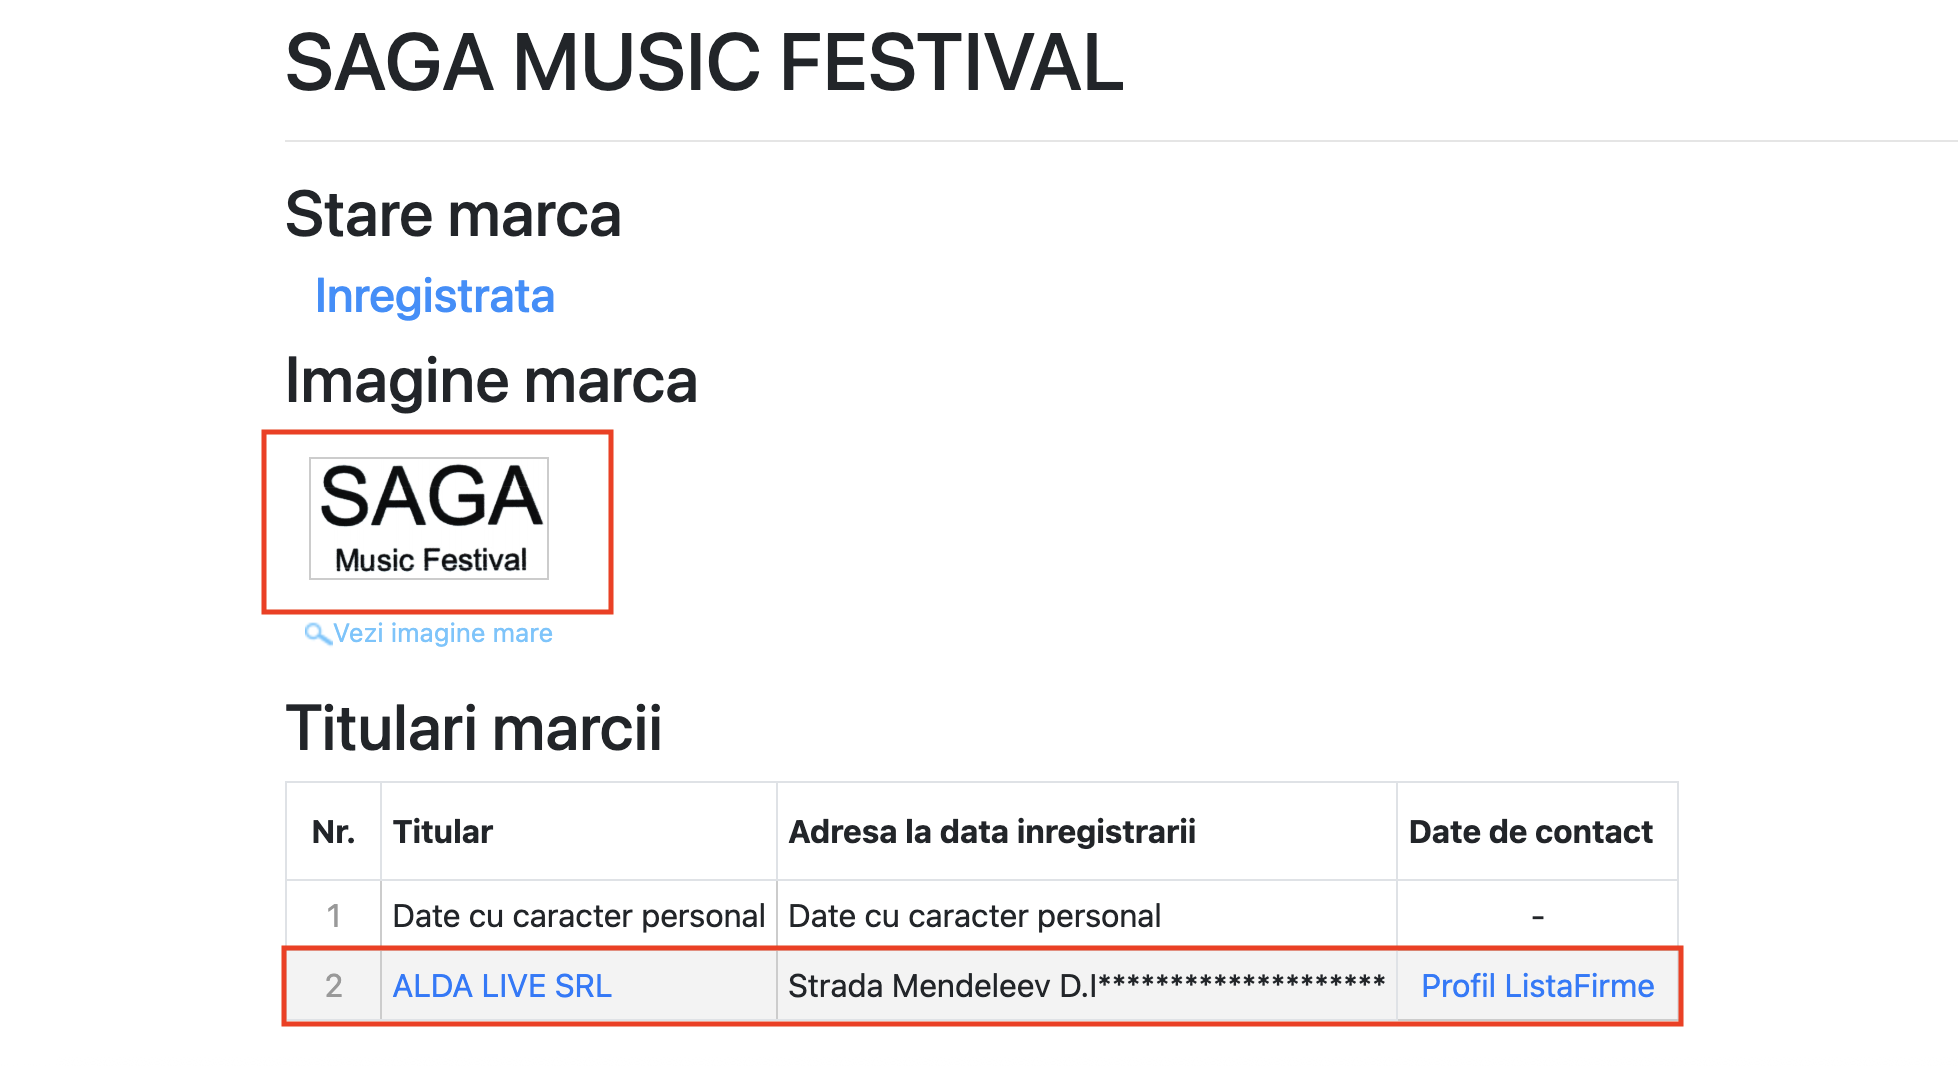Click the Date de contact header

[x=1531, y=832]
